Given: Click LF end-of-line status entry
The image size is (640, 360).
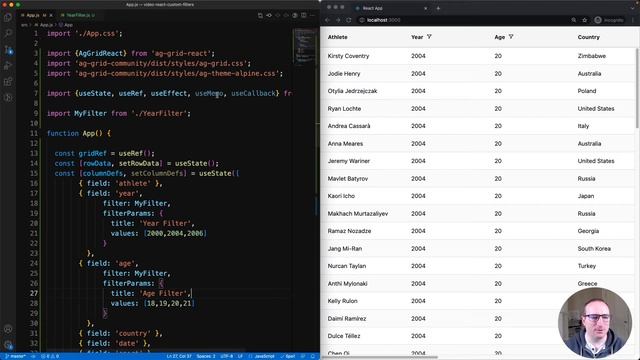Looking at the screenshot, I should point(240,356).
